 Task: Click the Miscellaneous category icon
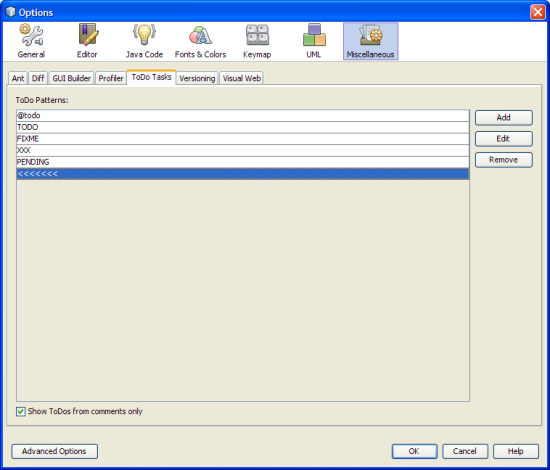tap(370, 41)
